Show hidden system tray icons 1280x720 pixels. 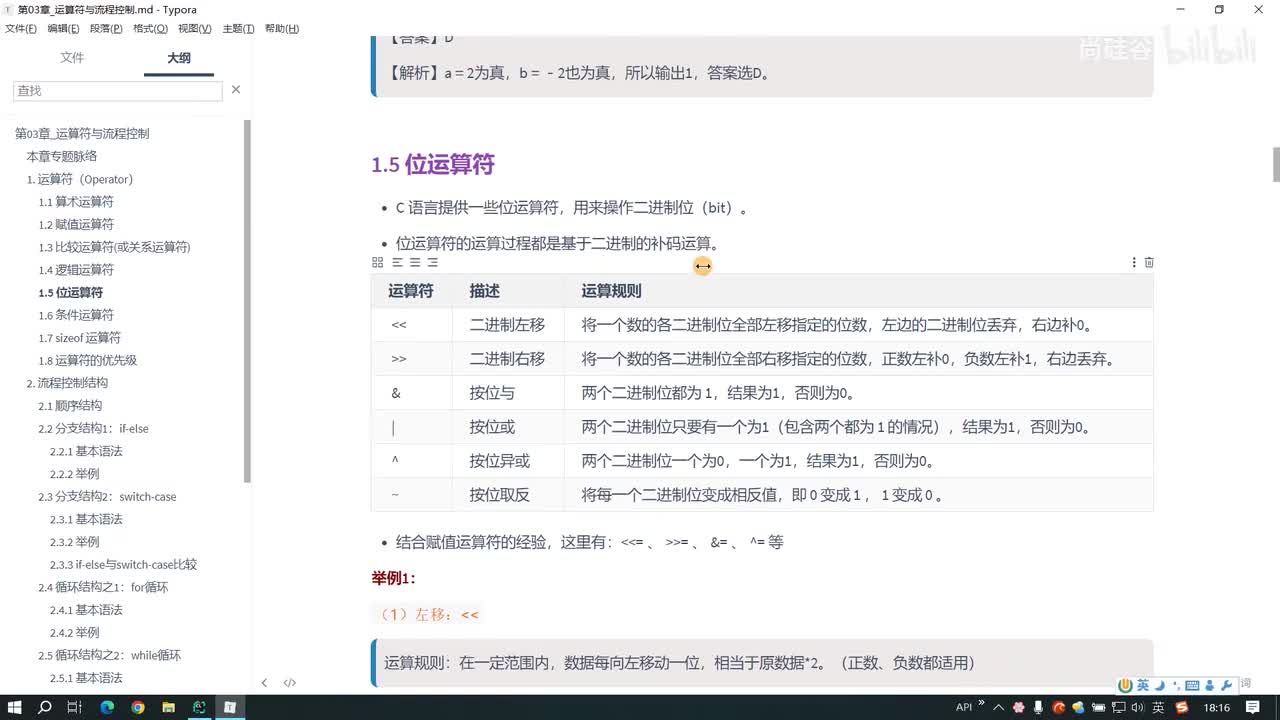point(998,707)
